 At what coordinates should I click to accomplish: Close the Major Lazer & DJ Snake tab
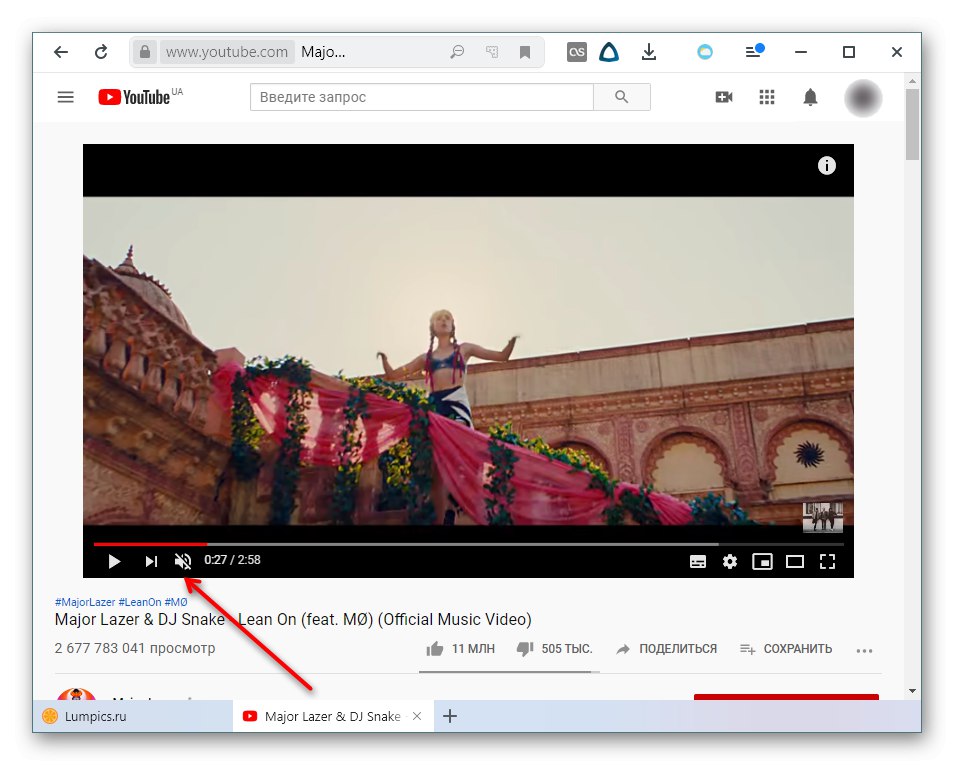pos(417,716)
